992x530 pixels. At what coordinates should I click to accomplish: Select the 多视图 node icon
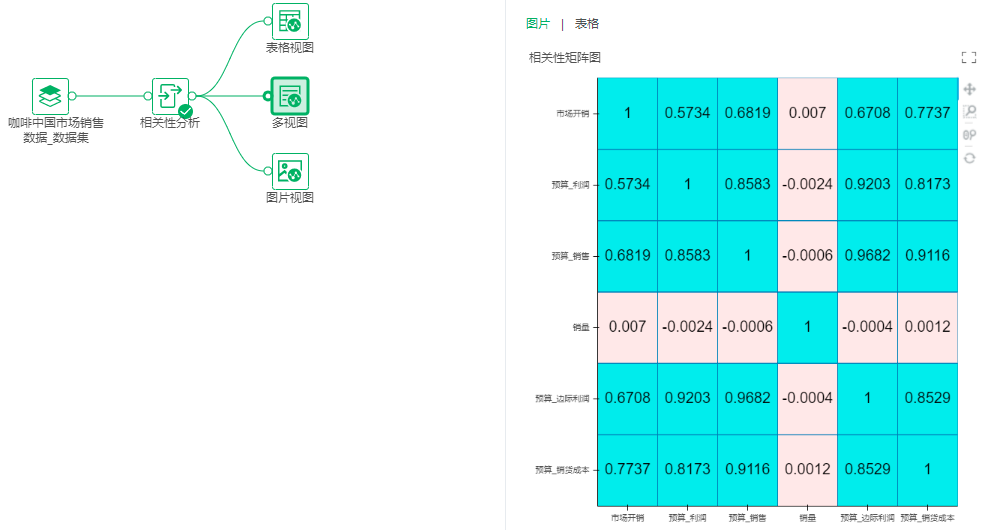click(290, 96)
